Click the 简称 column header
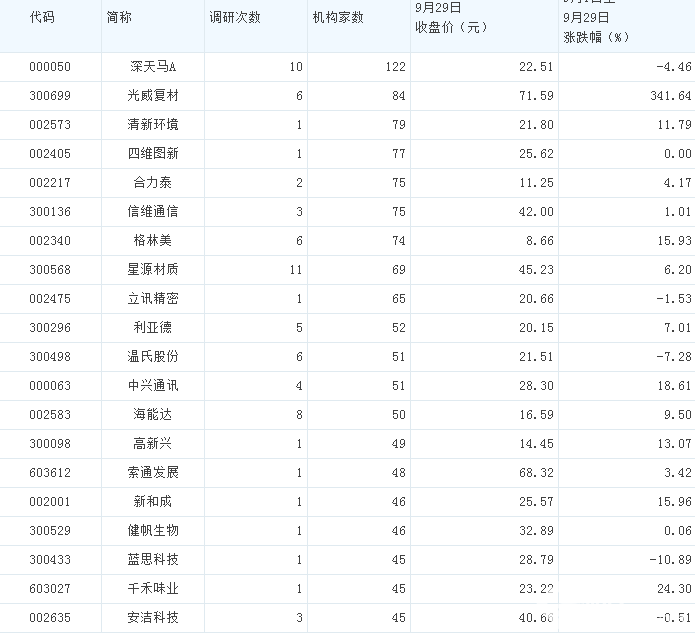This screenshot has width=695, height=635. [x=118, y=18]
